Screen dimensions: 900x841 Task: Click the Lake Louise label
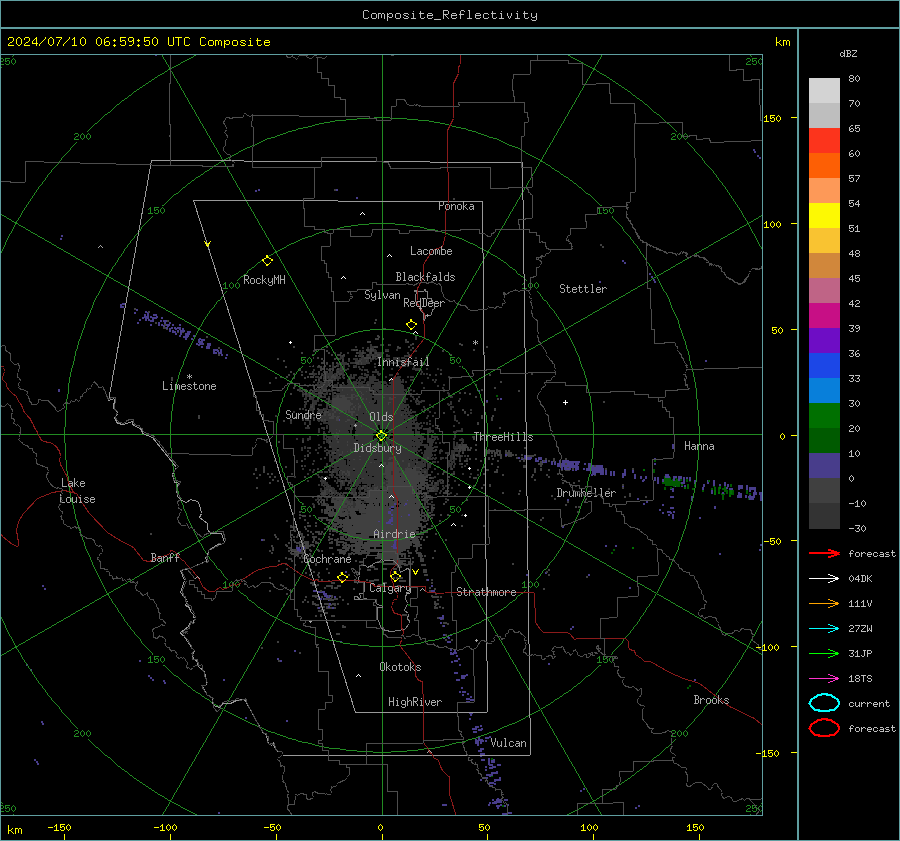[x=77, y=491]
